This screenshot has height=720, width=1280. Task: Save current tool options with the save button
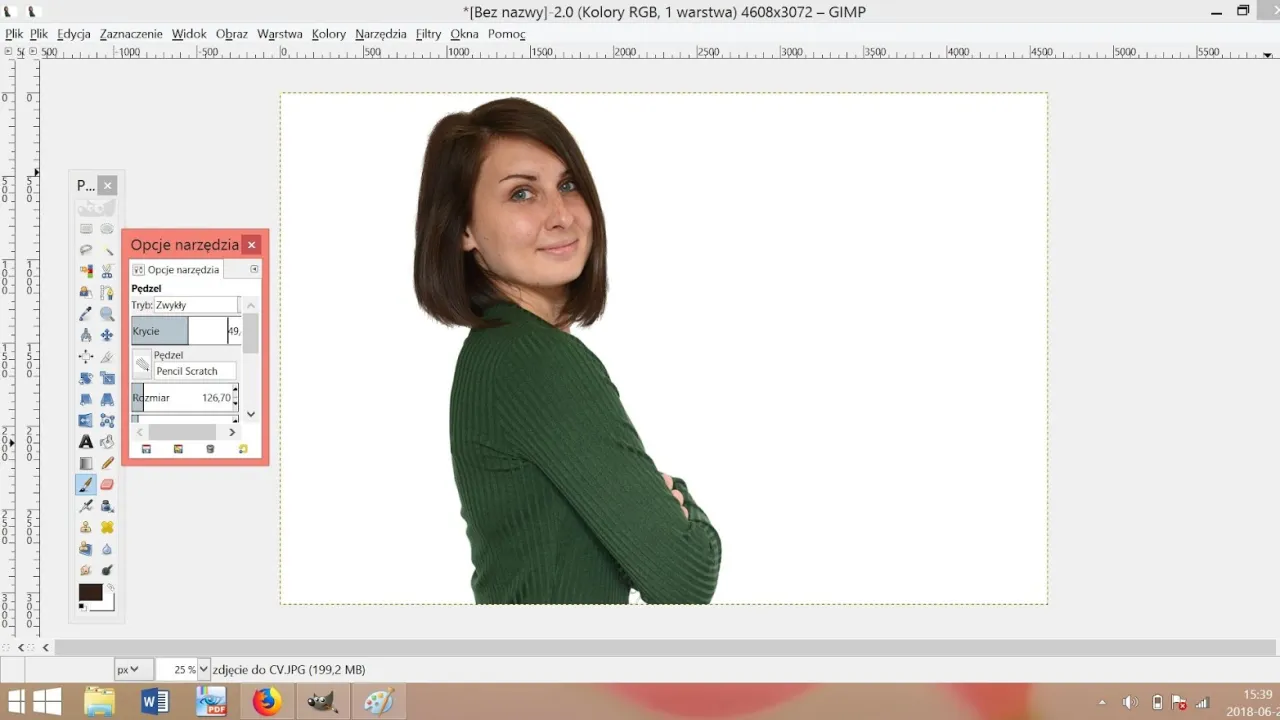click(147, 449)
